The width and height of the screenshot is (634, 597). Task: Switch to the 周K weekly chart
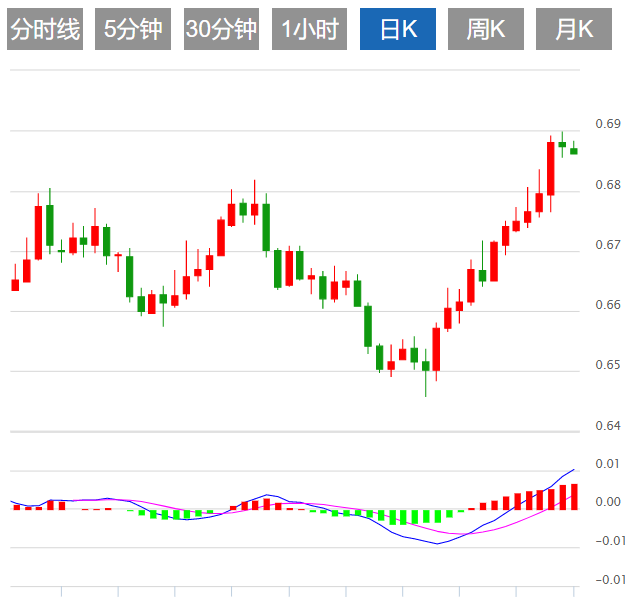486,29
